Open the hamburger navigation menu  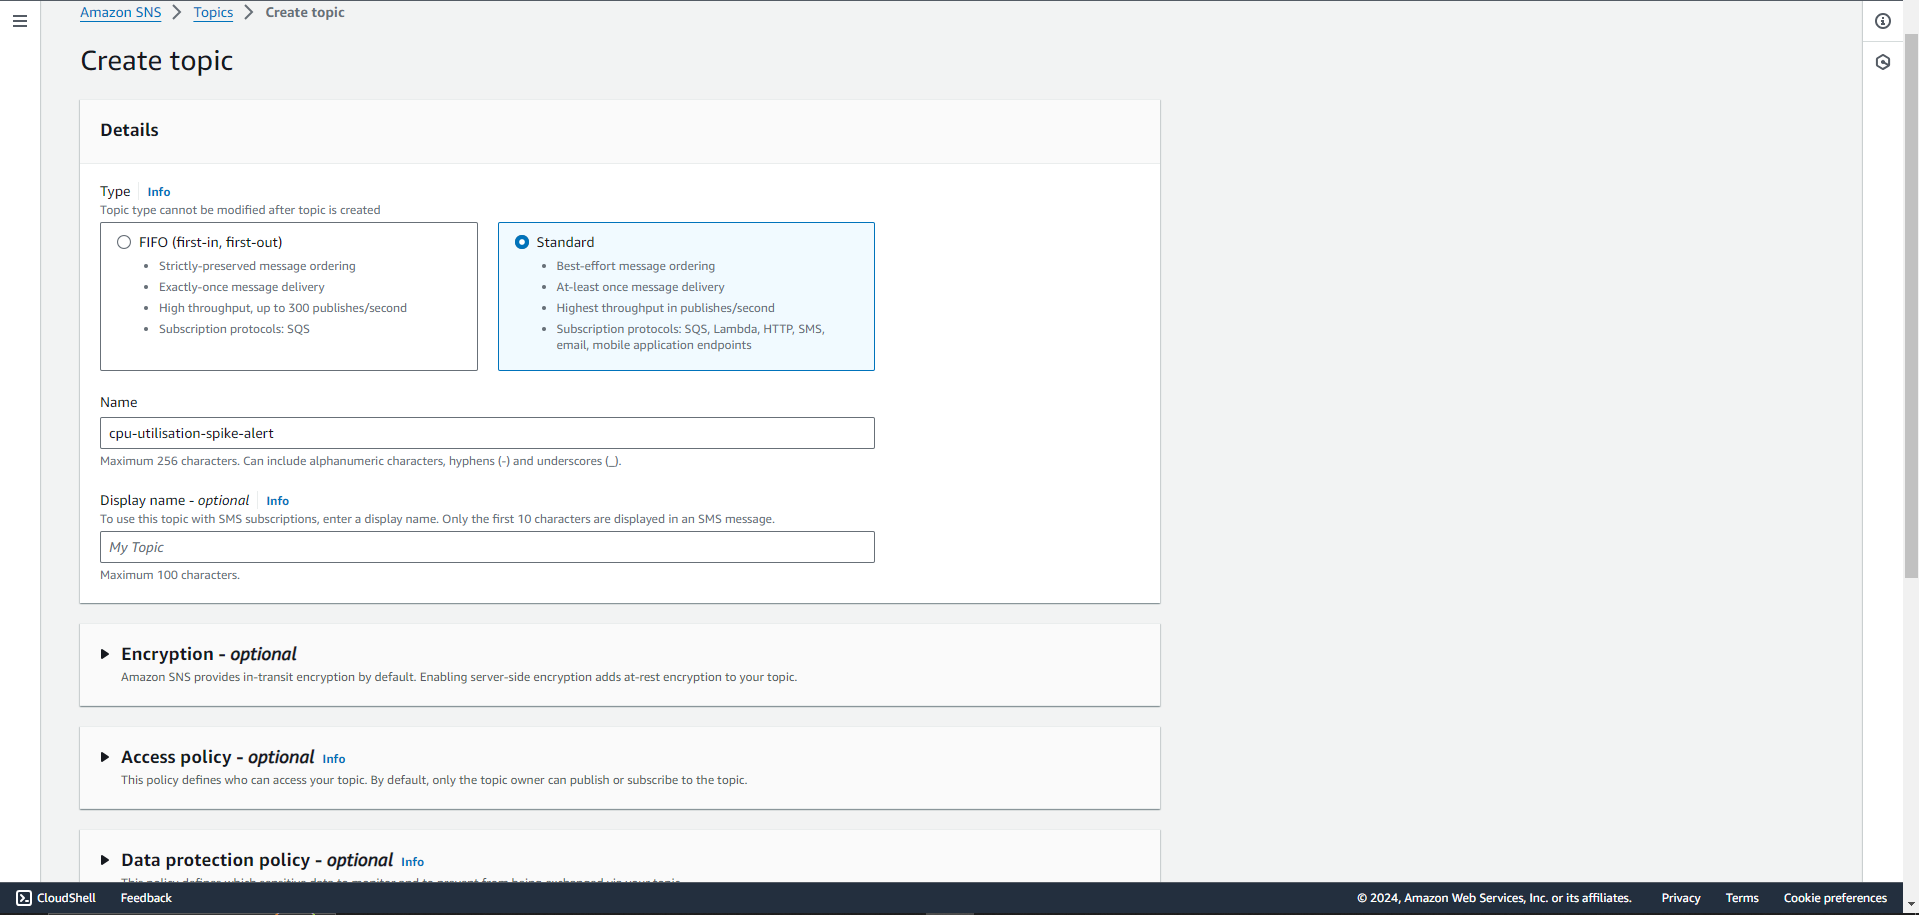coord(20,21)
